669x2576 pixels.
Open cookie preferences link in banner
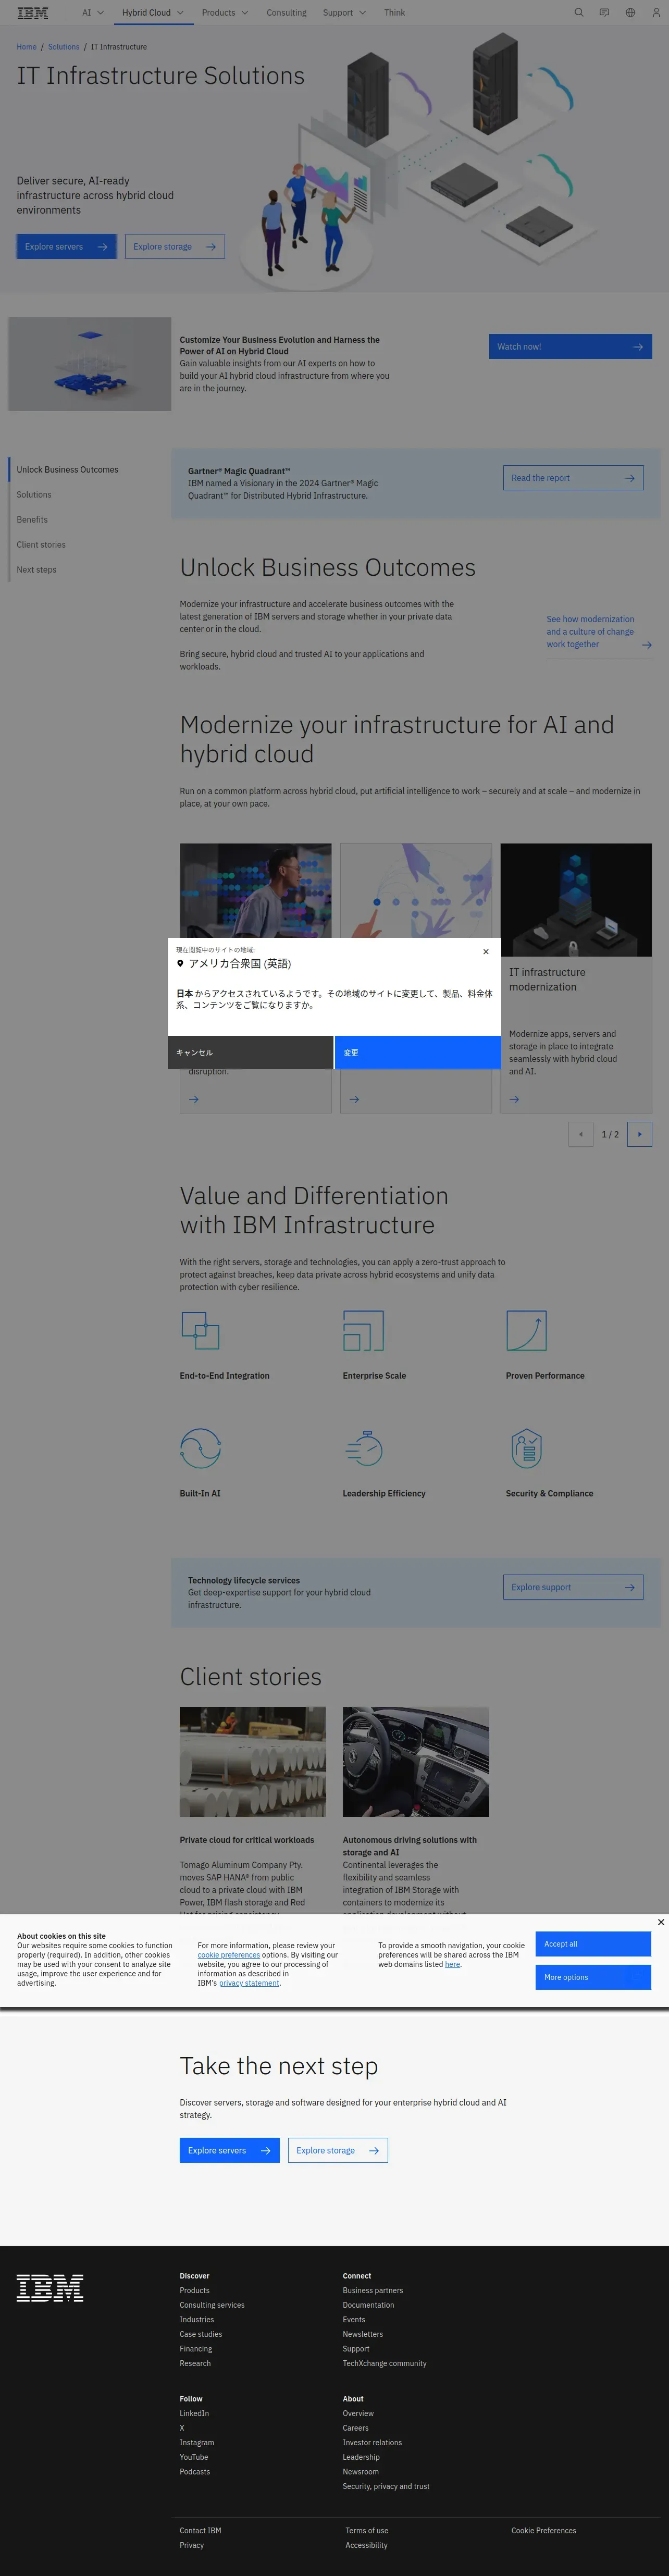click(x=228, y=1955)
